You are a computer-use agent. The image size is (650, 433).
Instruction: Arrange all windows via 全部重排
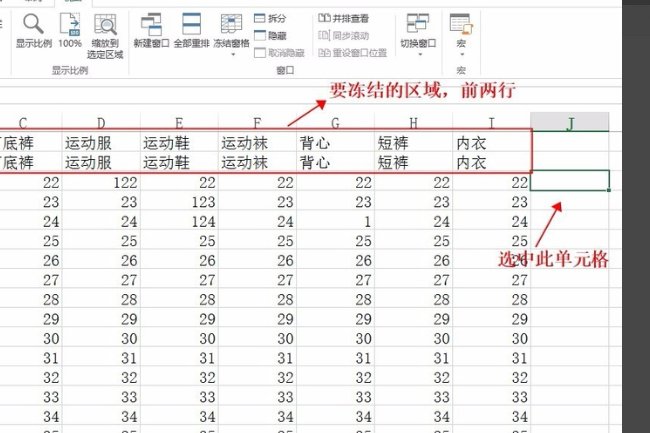(x=191, y=31)
